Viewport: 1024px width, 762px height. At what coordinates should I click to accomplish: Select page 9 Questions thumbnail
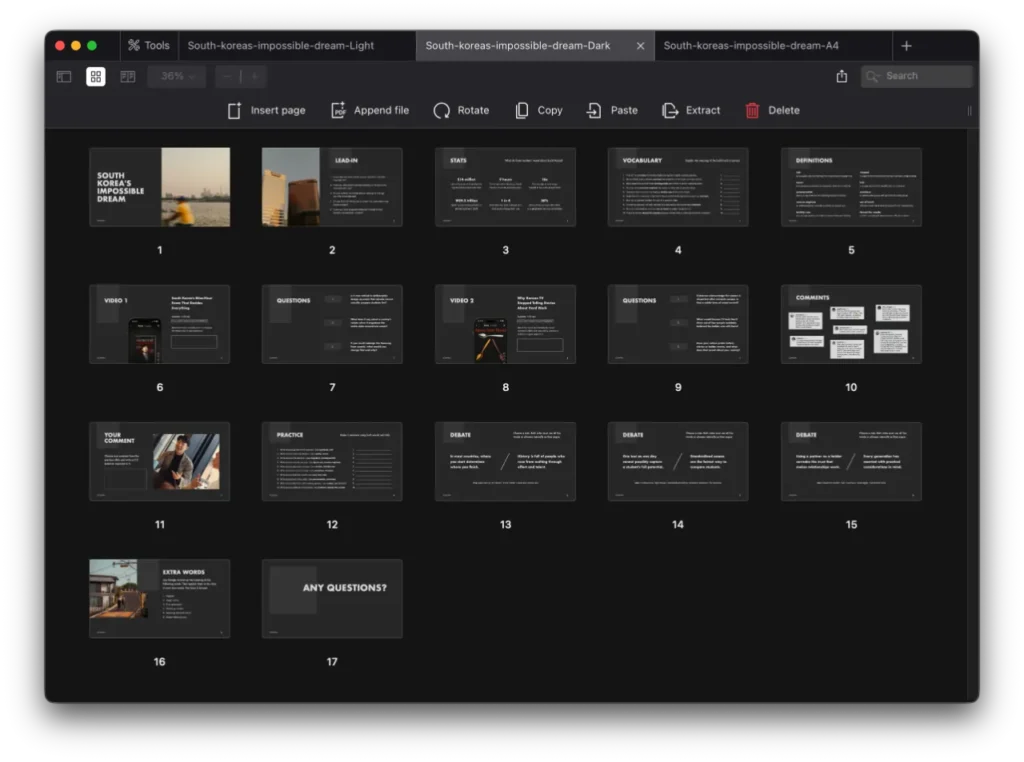pos(678,325)
